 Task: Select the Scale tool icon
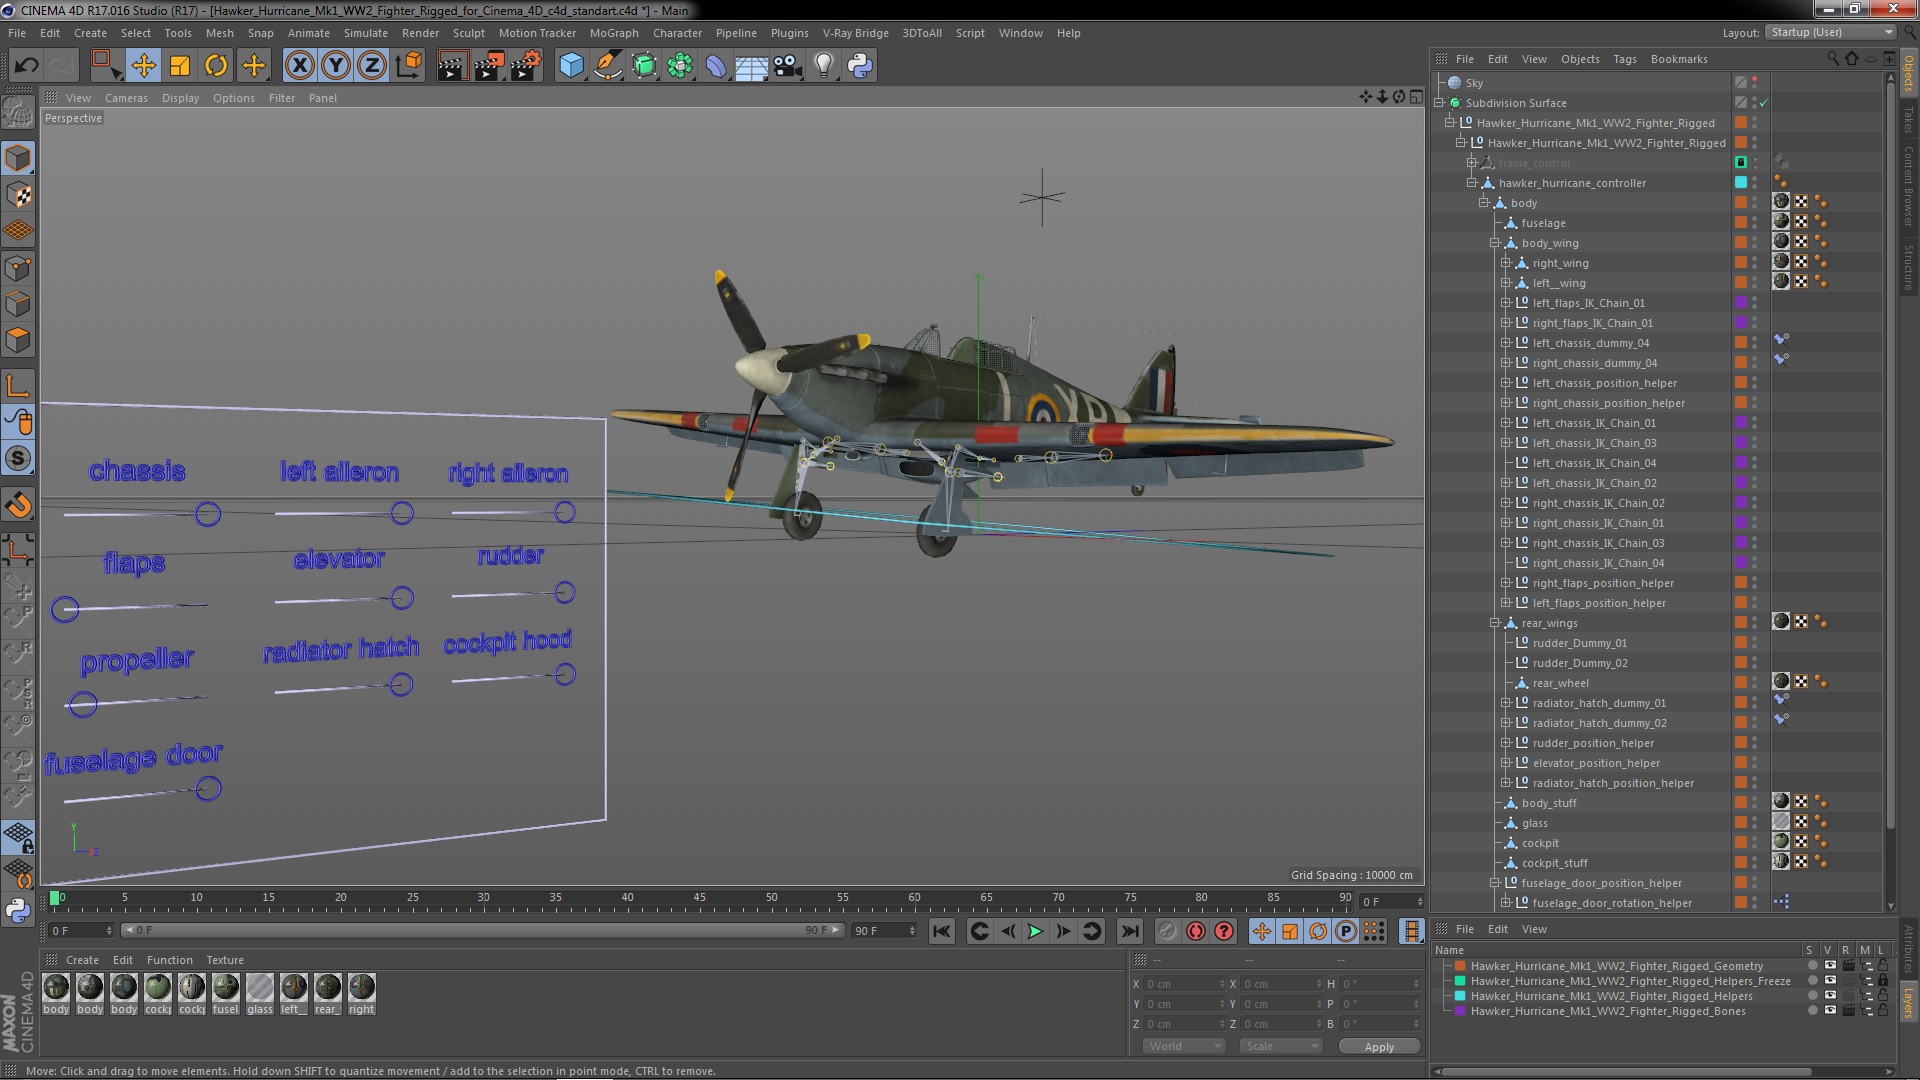(x=180, y=66)
